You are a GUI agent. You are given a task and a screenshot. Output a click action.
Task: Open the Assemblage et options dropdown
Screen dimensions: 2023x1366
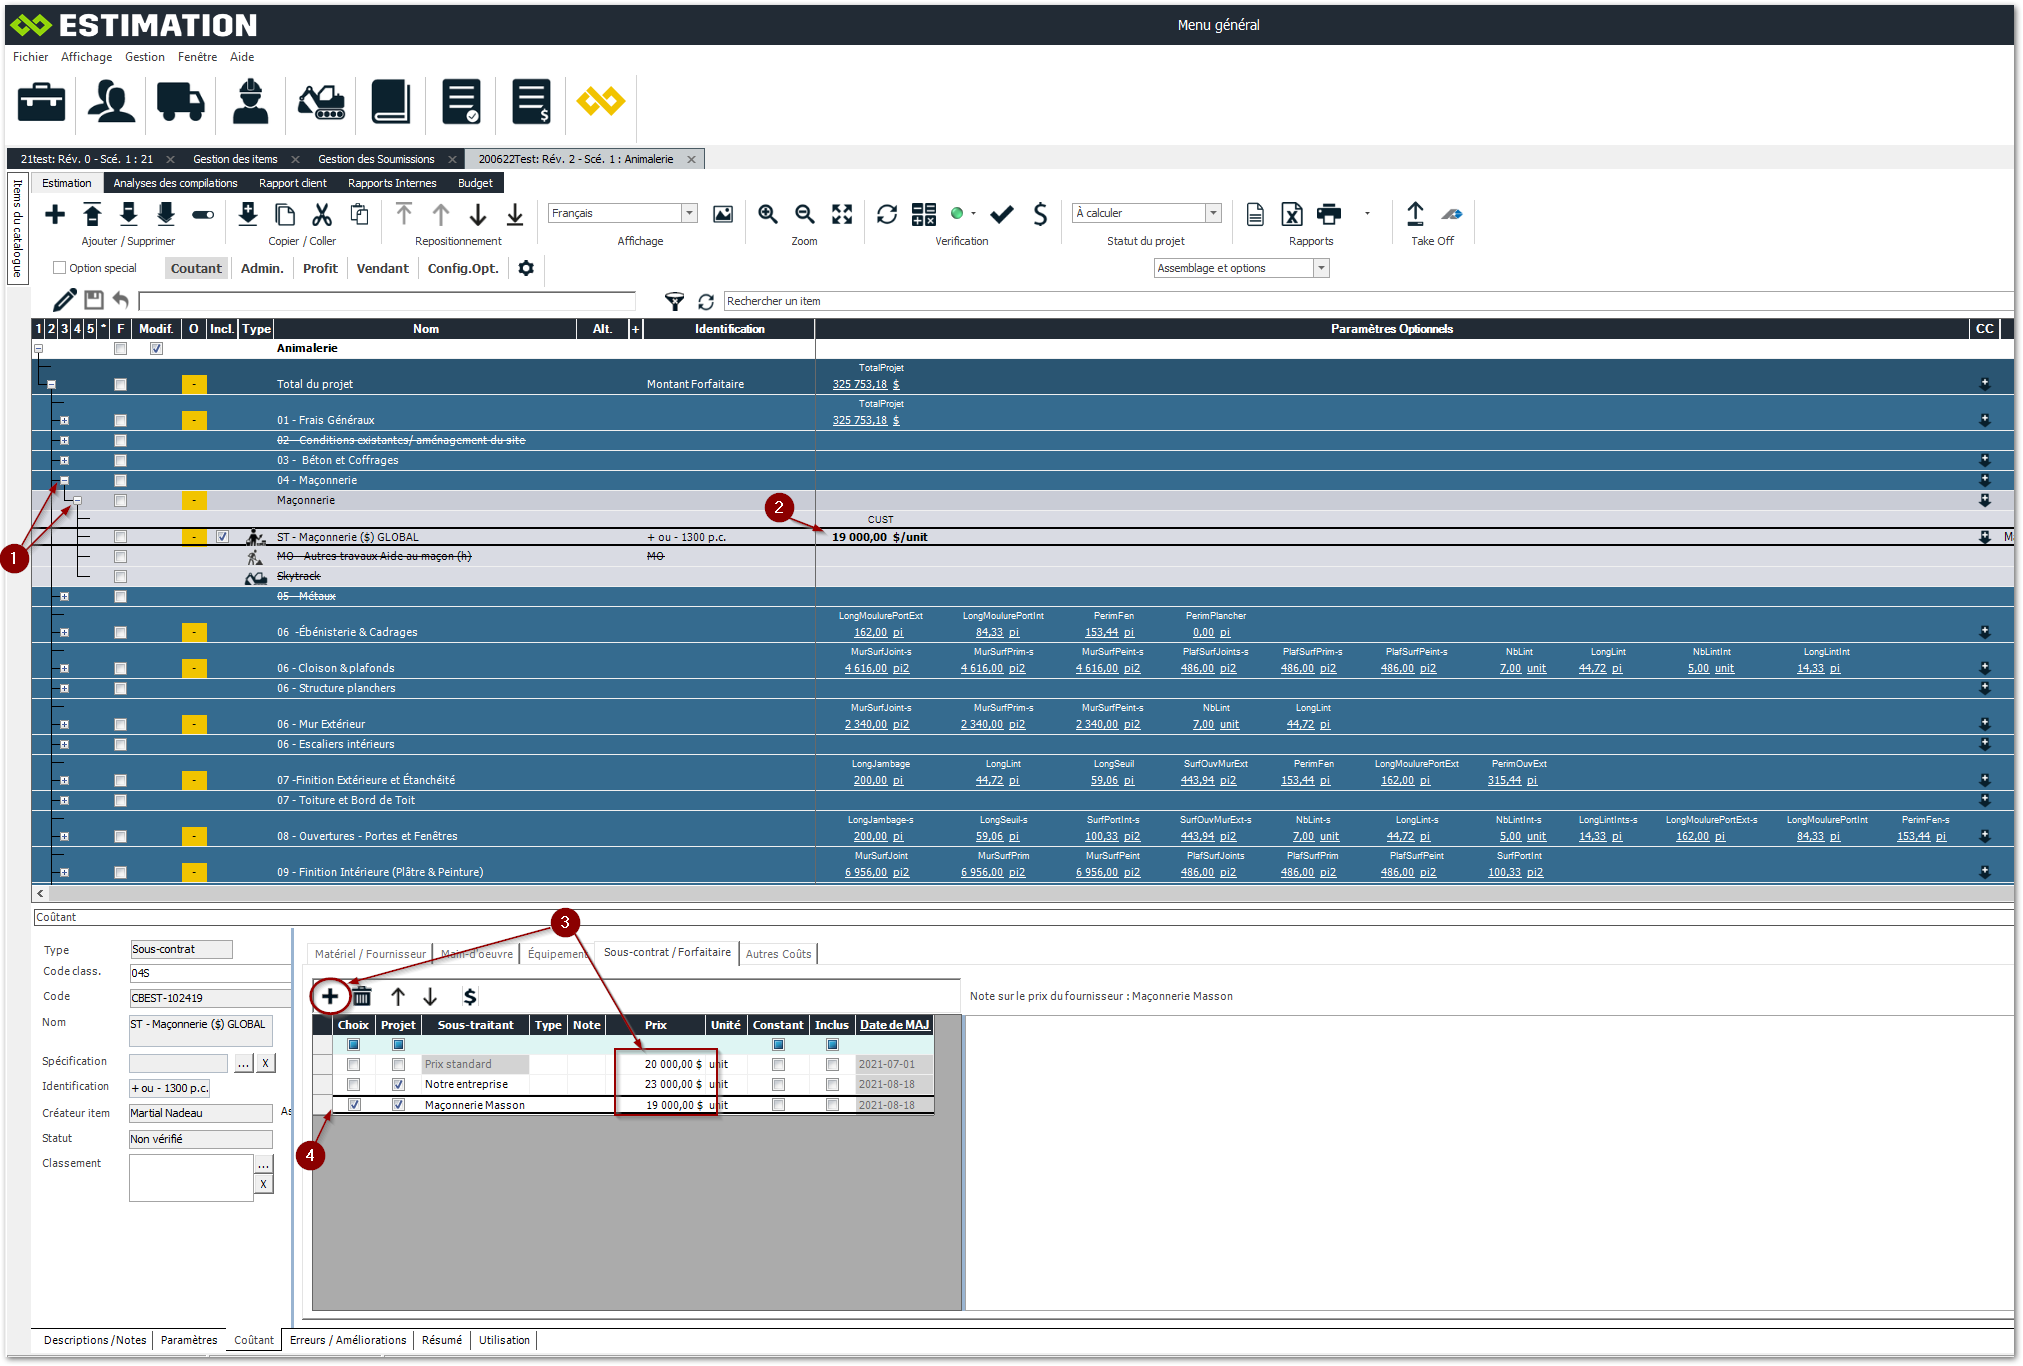coord(1321,268)
